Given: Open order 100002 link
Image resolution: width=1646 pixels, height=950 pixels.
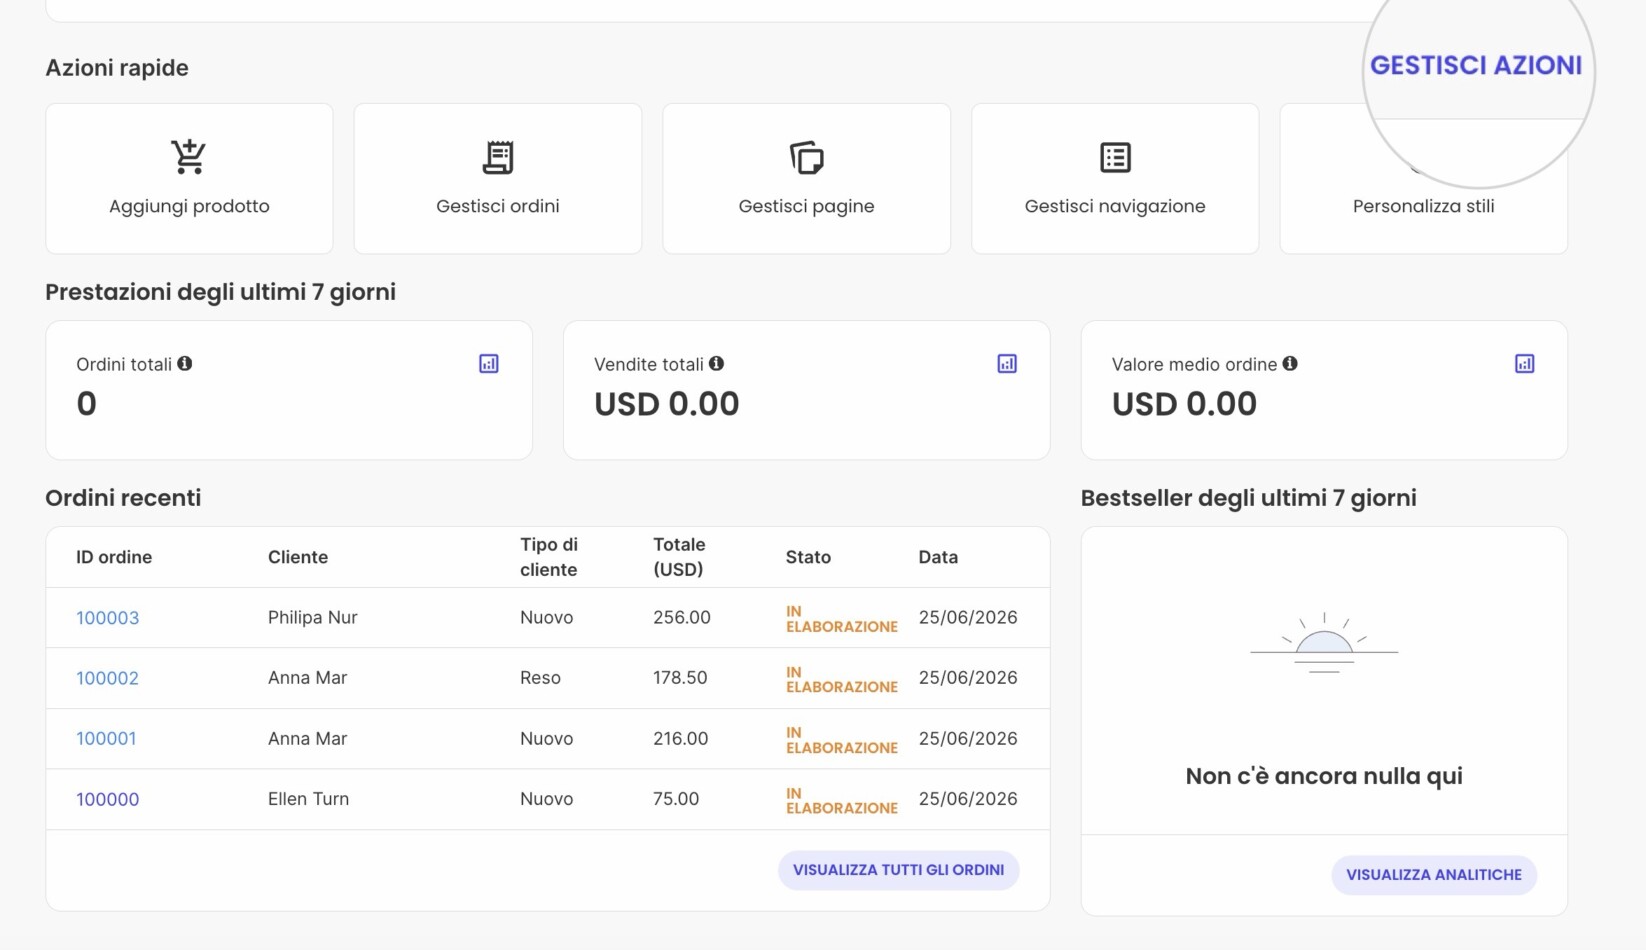Looking at the screenshot, I should (107, 678).
